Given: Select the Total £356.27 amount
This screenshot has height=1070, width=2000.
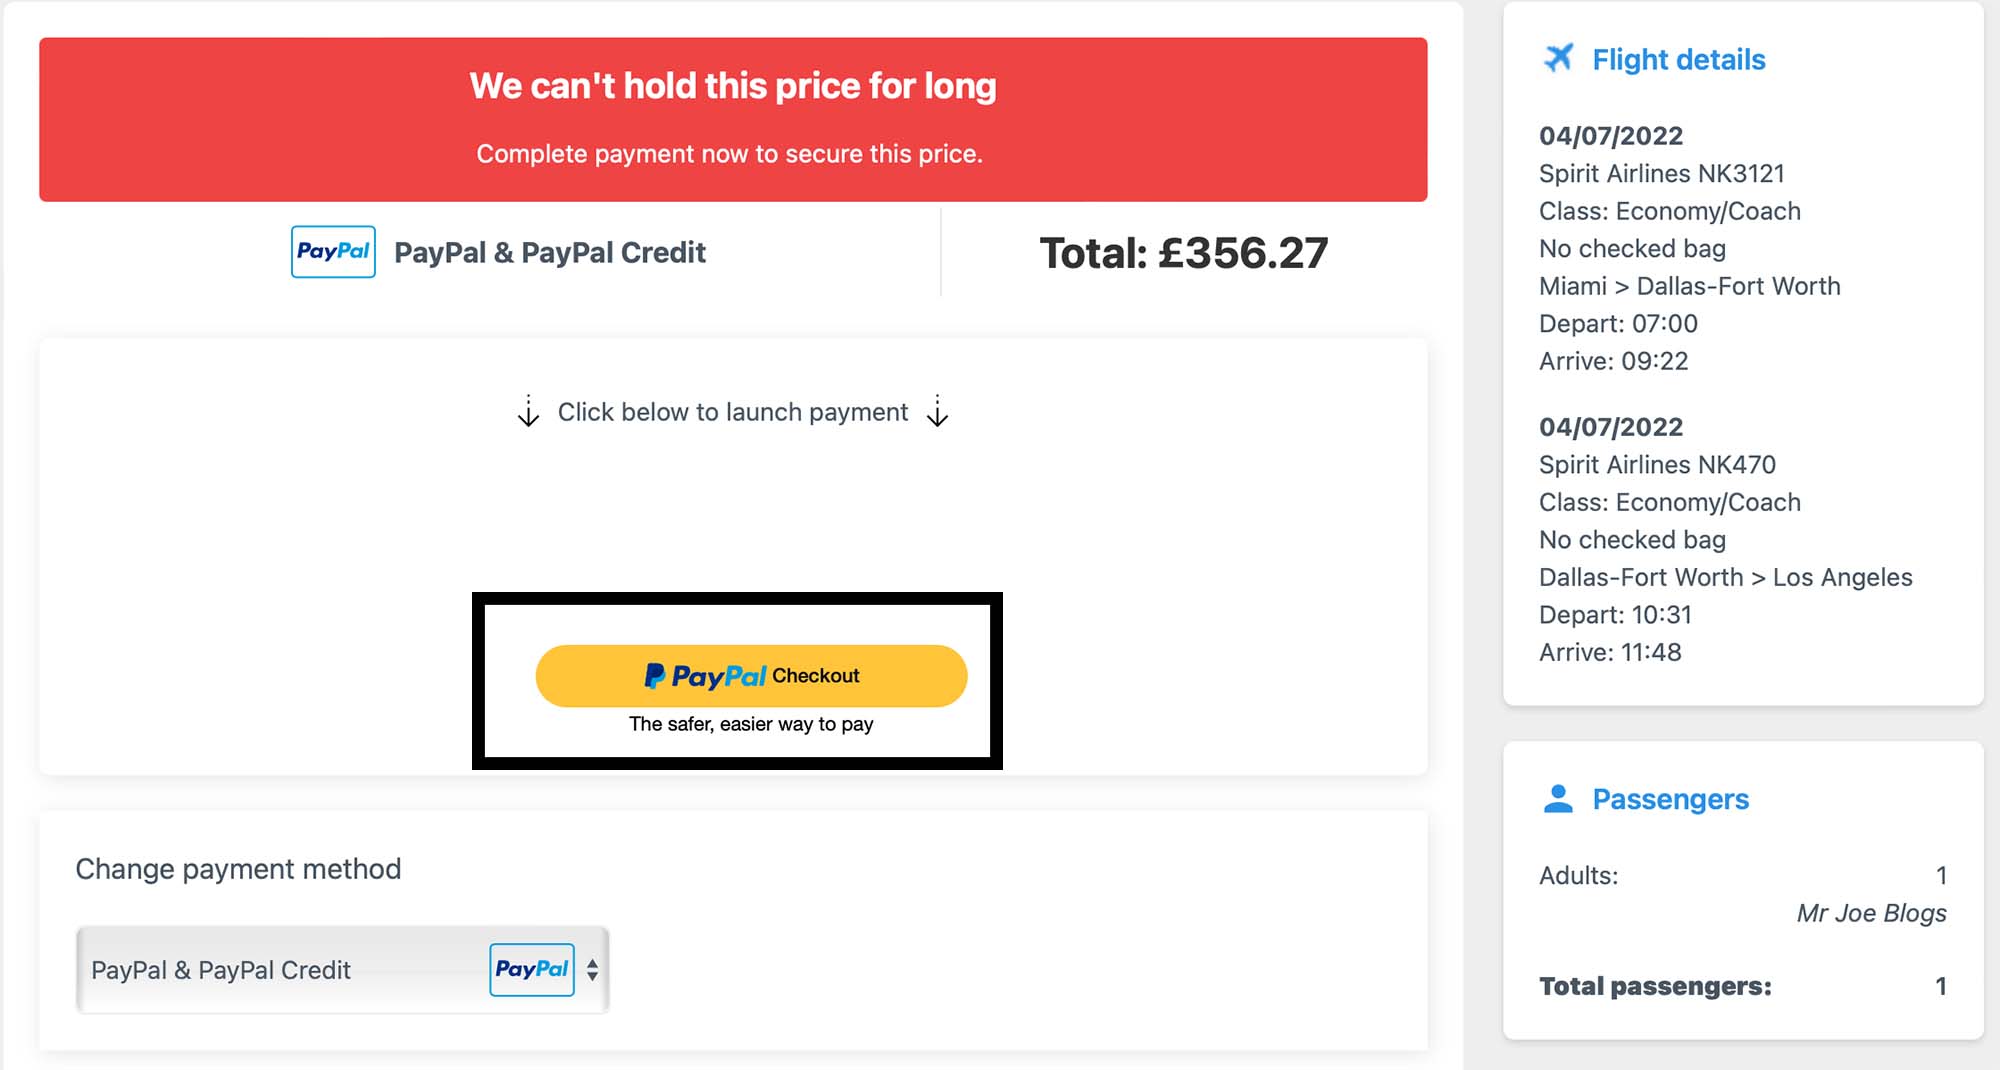Looking at the screenshot, I should (1184, 252).
